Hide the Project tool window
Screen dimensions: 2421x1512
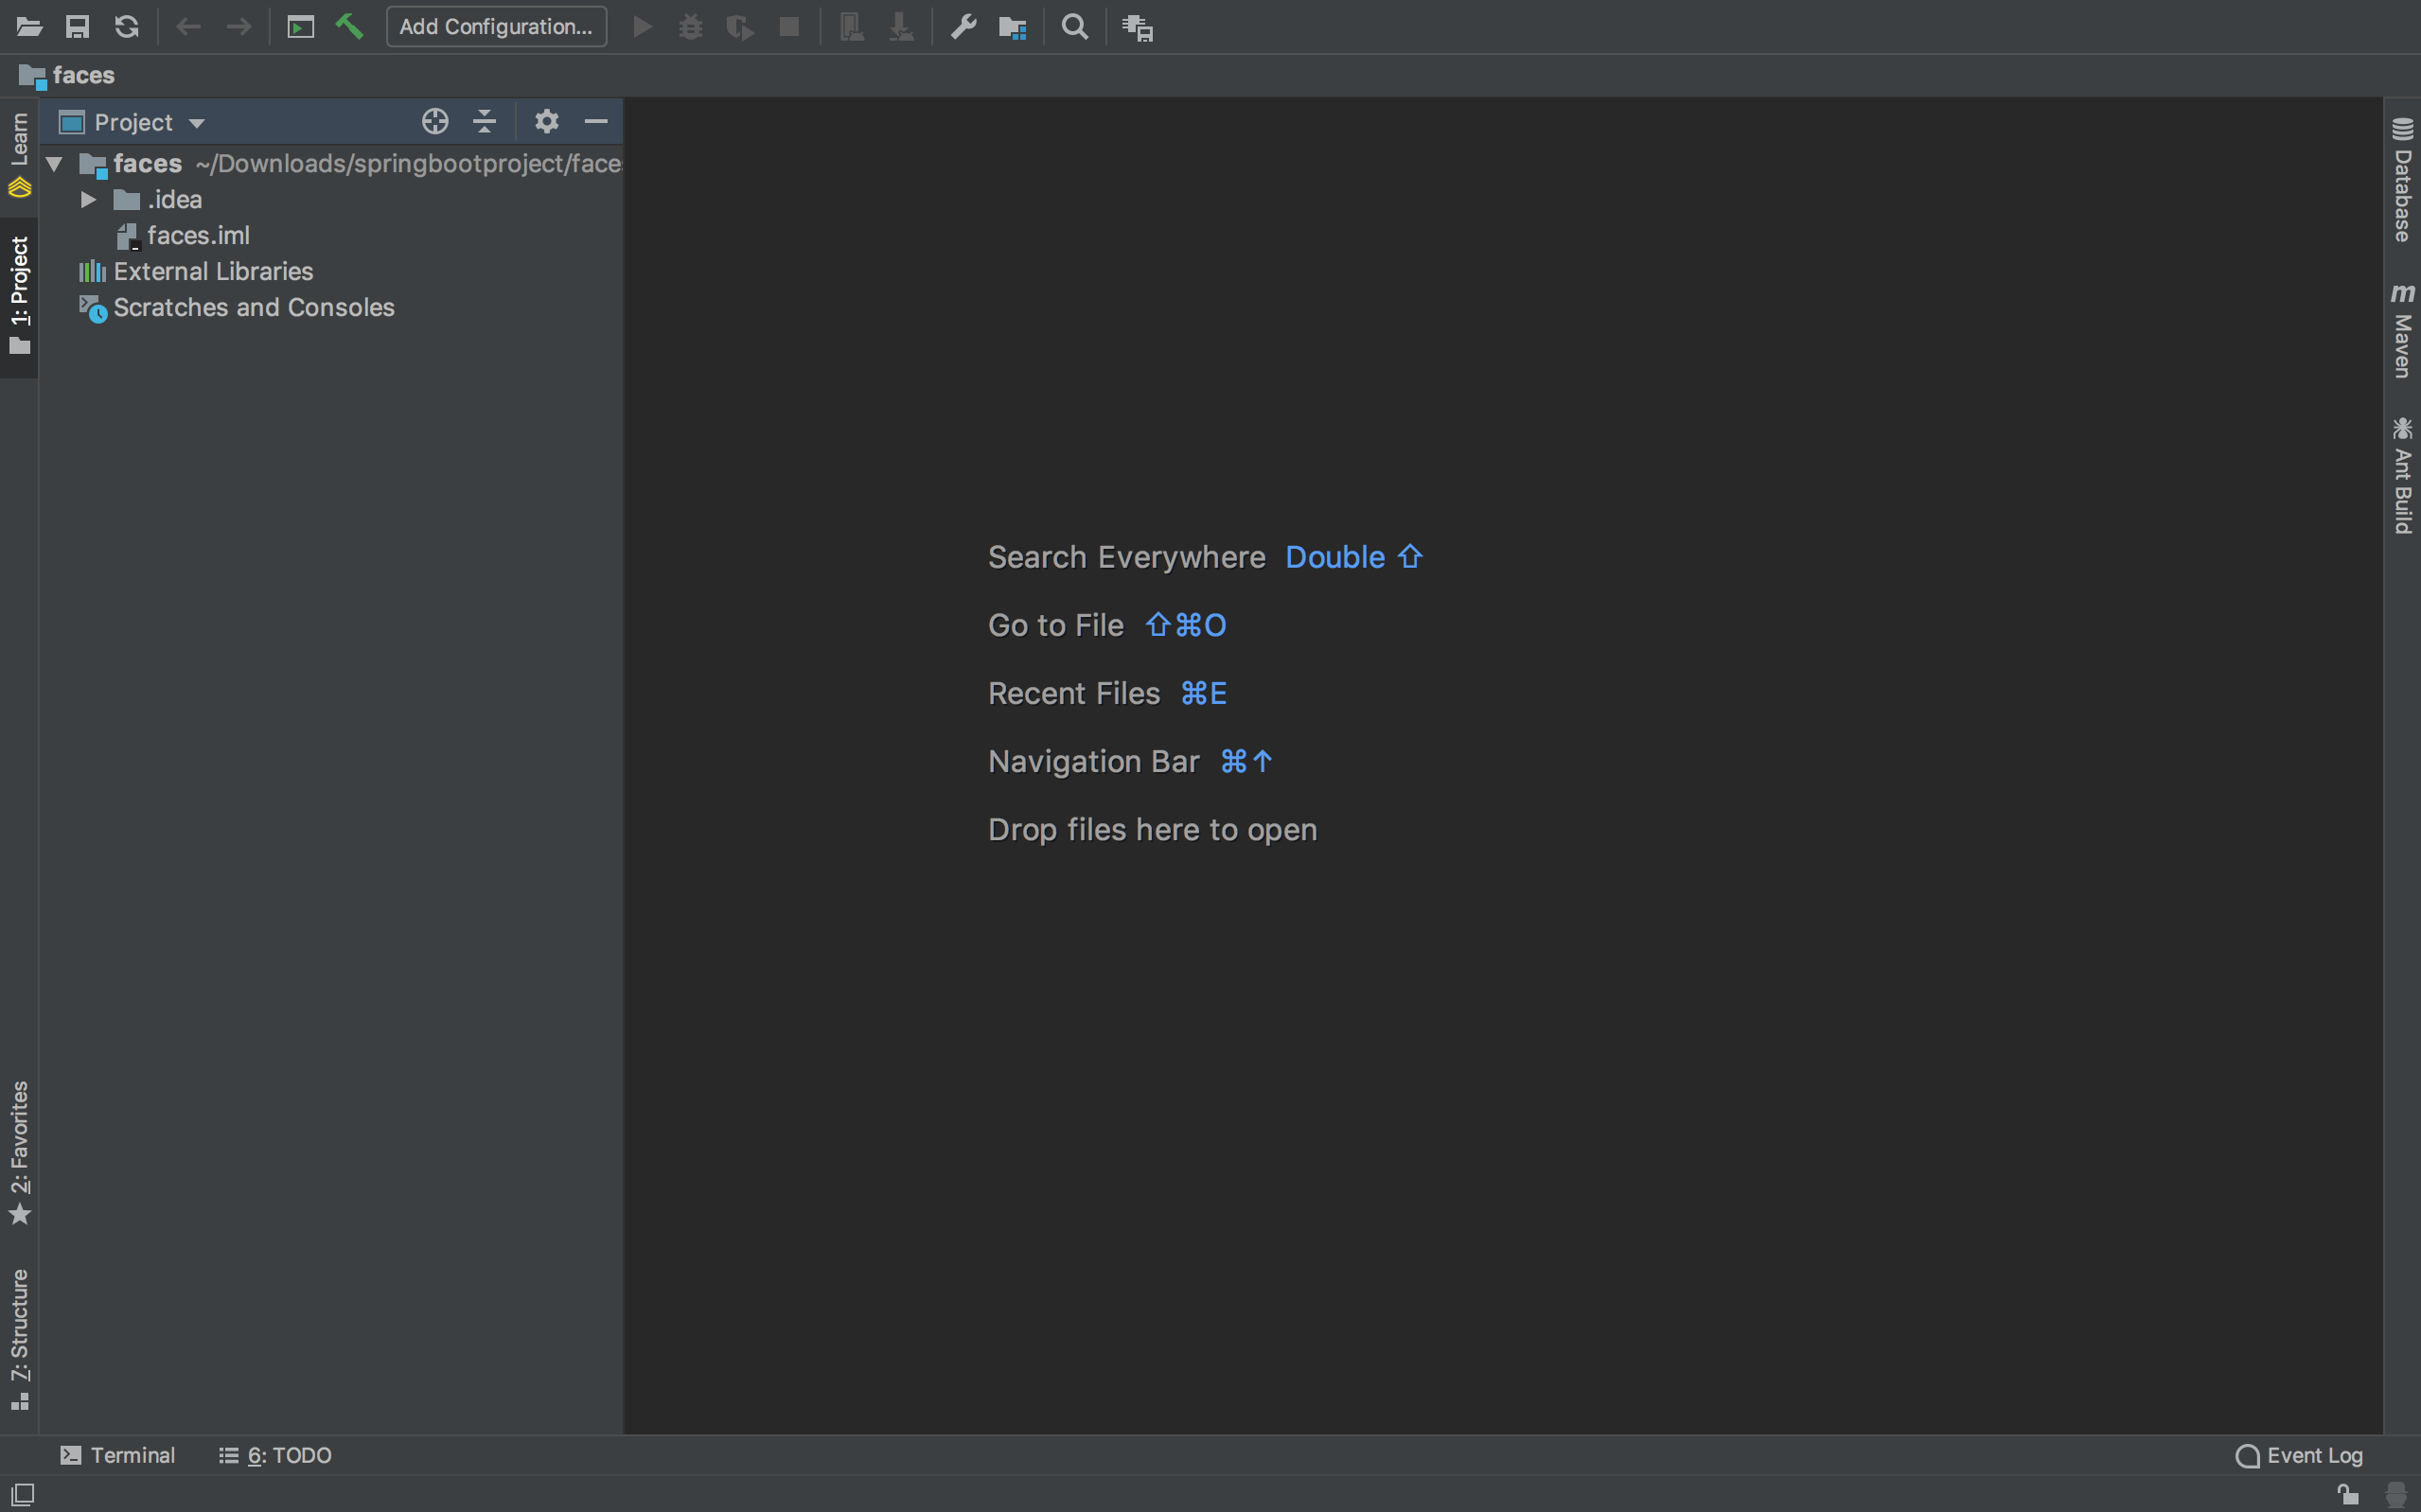(596, 122)
